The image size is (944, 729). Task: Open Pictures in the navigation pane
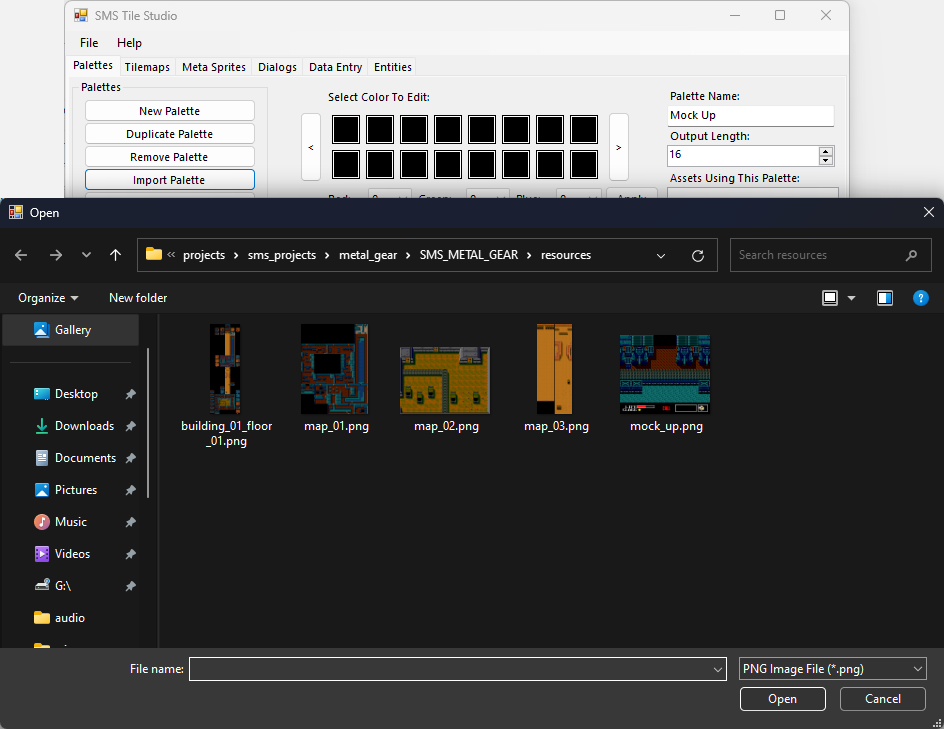tap(76, 489)
